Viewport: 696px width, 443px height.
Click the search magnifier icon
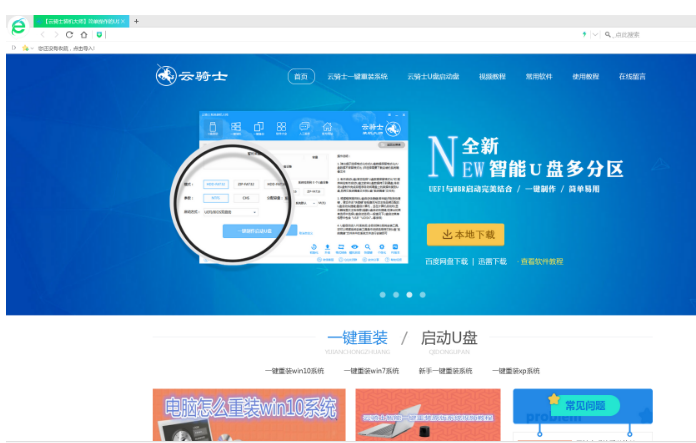click(x=608, y=35)
